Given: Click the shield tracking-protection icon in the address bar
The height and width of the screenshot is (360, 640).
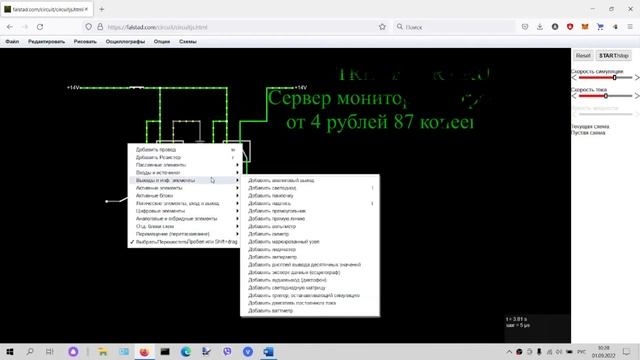Looking at the screenshot, I should 88,27.
